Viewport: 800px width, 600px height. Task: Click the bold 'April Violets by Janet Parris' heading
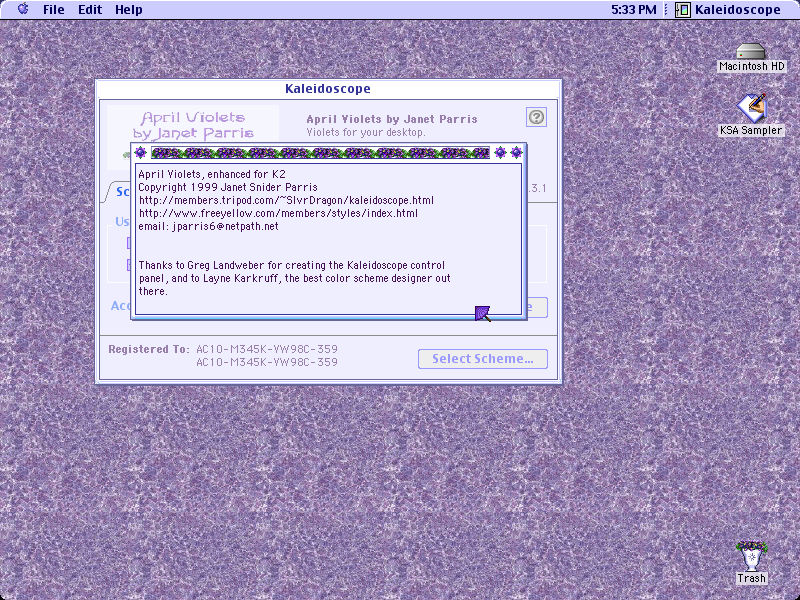(x=392, y=119)
